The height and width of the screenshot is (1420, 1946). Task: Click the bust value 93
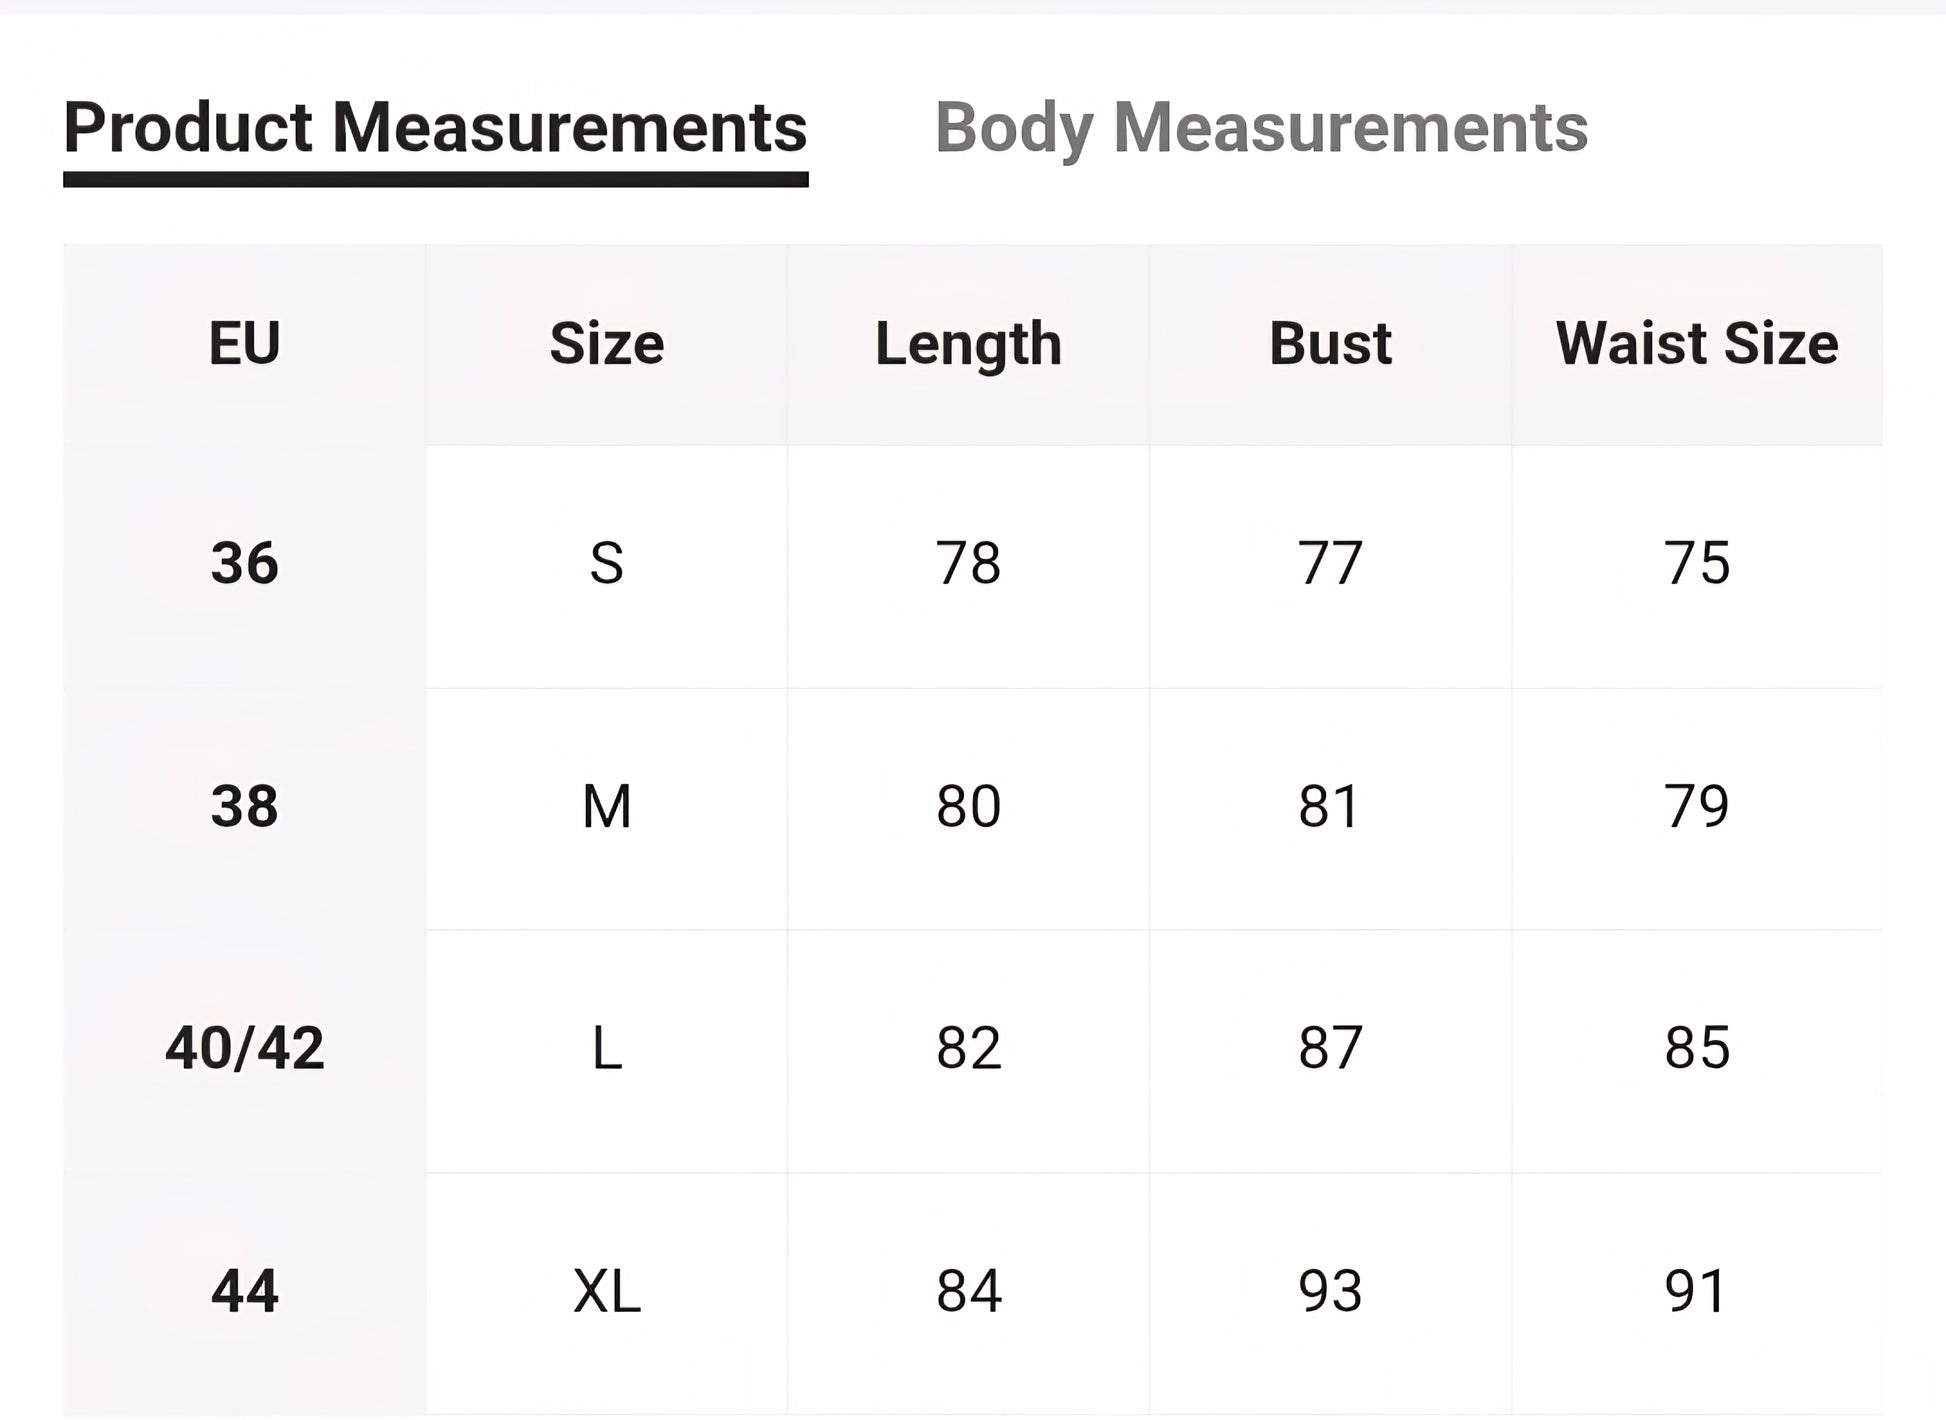tap(1330, 1291)
